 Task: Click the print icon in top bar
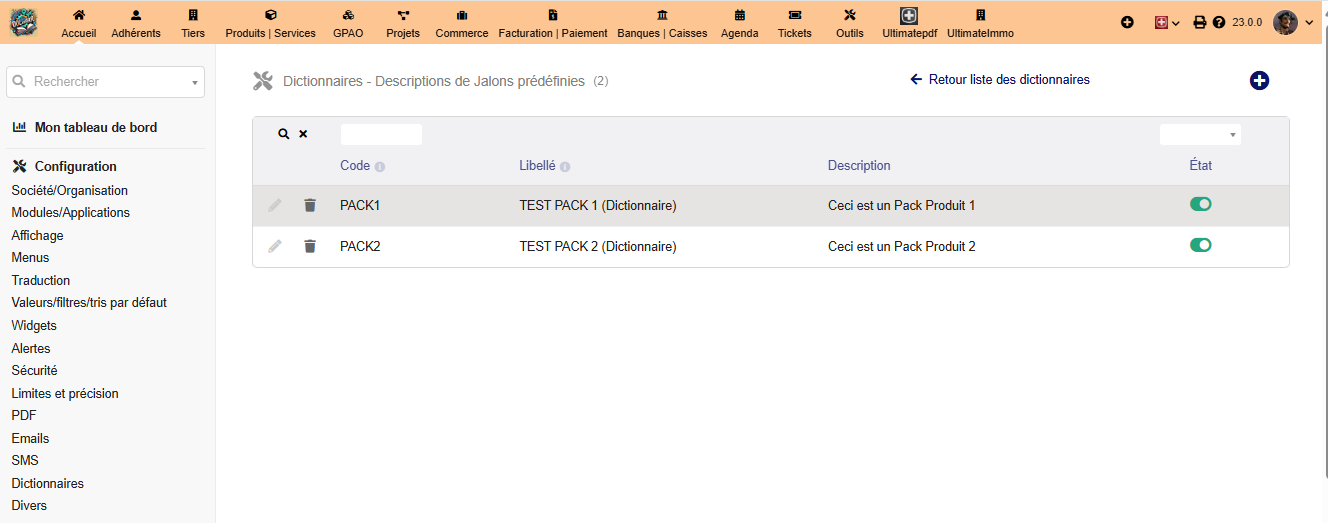1200,22
